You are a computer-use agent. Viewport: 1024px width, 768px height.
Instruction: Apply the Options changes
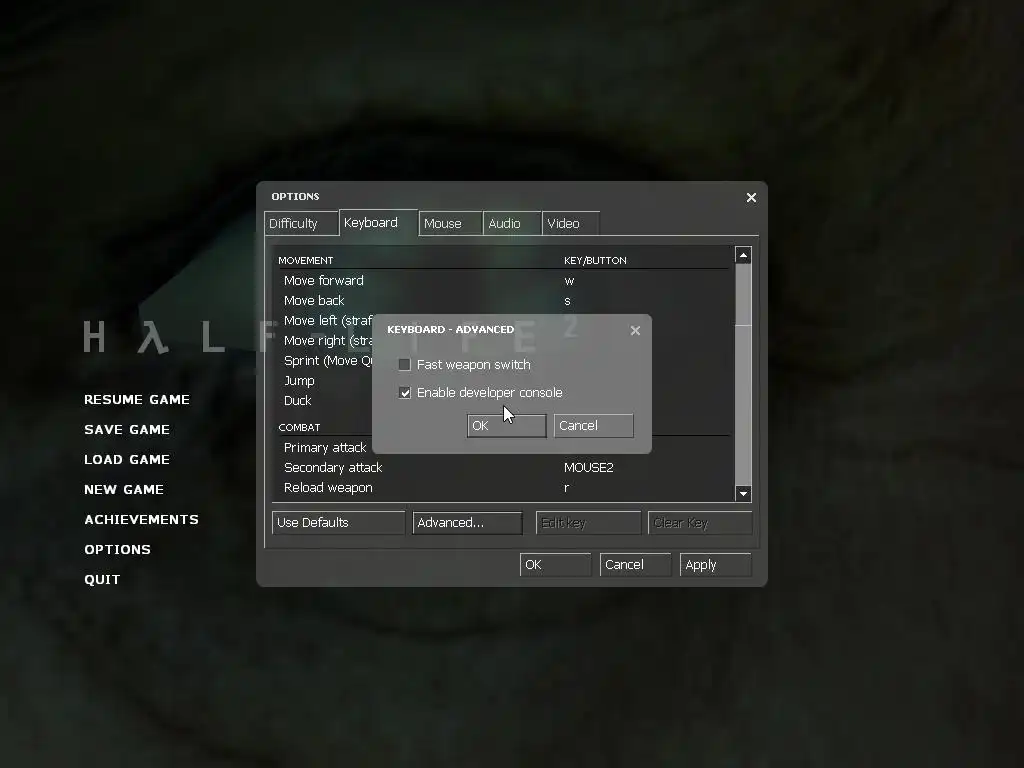[x=715, y=565]
